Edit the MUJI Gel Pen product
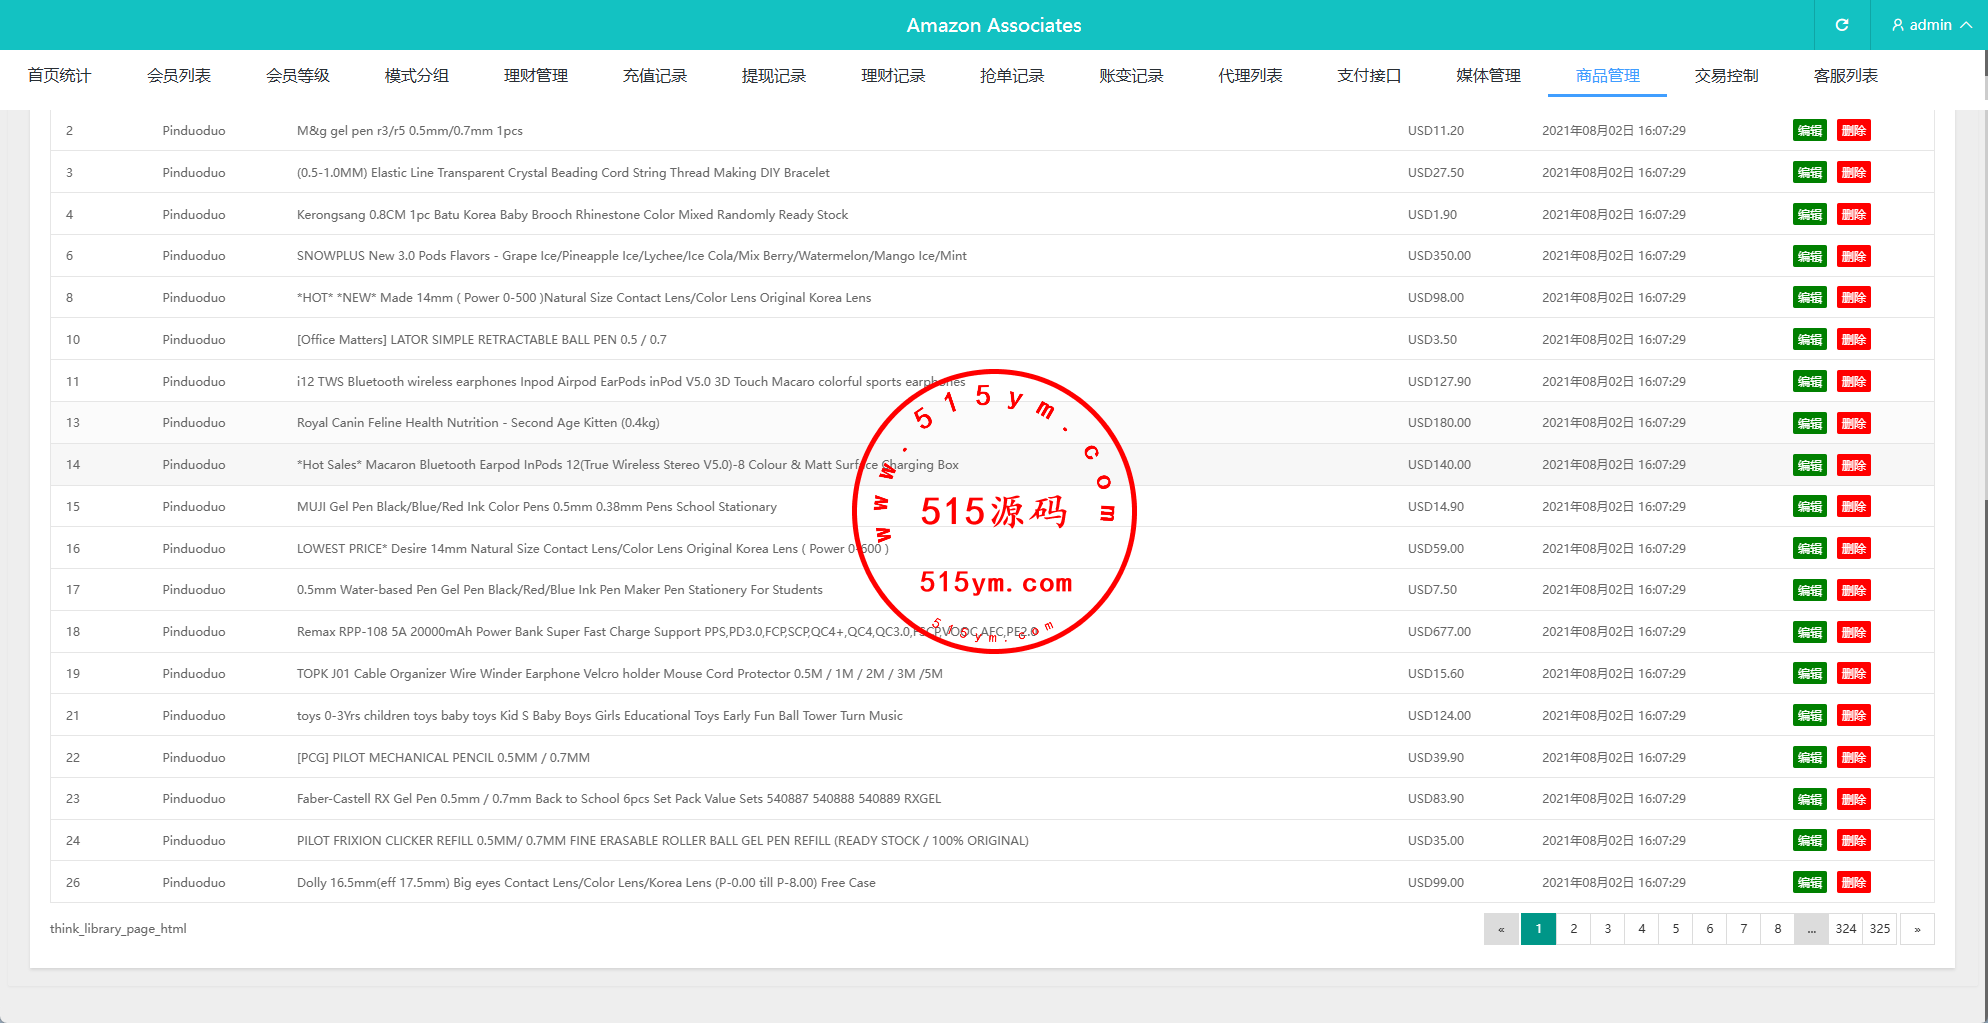This screenshot has width=1988, height=1023. [x=1809, y=507]
